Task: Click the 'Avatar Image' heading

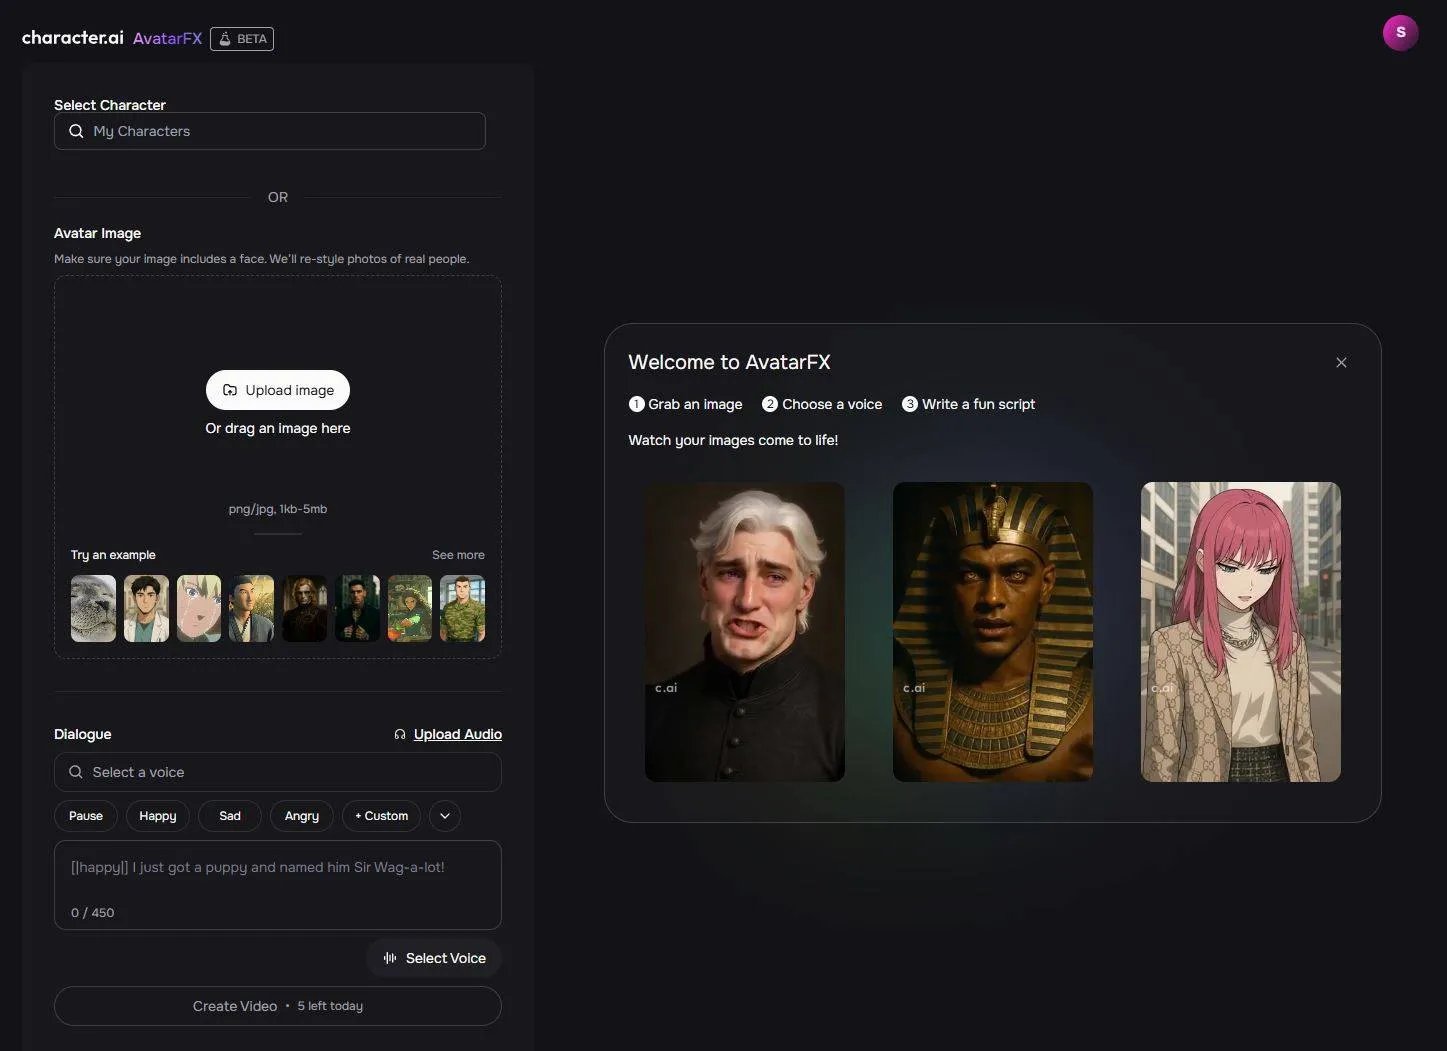Action: coord(97,233)
